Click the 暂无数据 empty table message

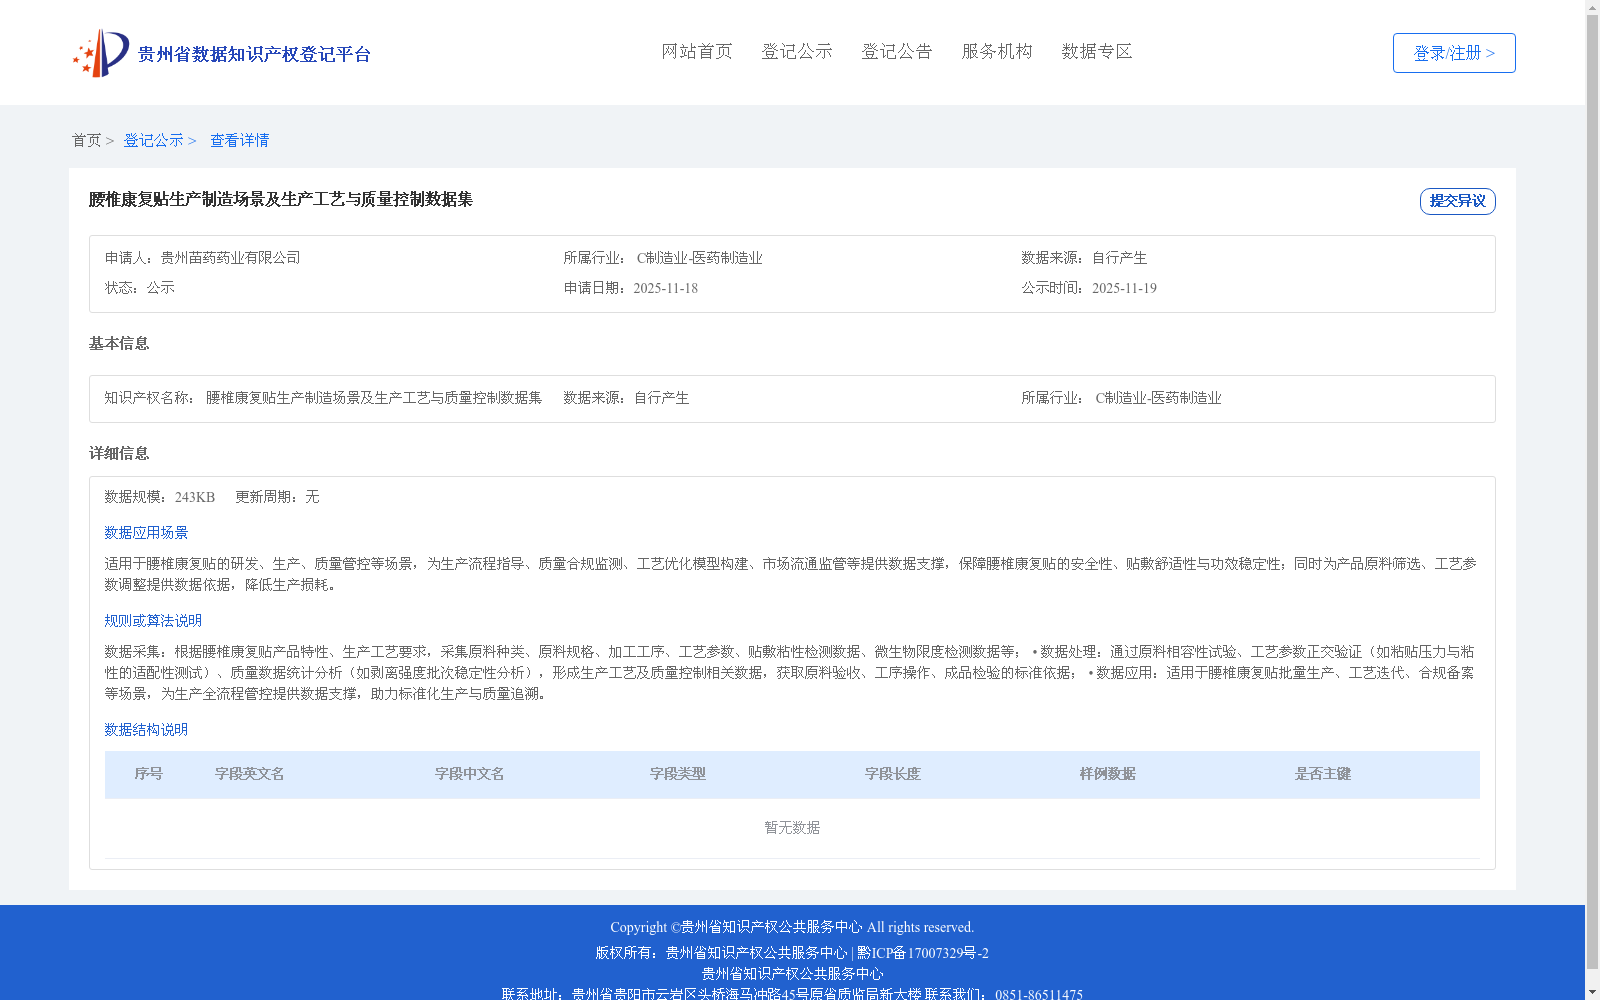(792, 828)
